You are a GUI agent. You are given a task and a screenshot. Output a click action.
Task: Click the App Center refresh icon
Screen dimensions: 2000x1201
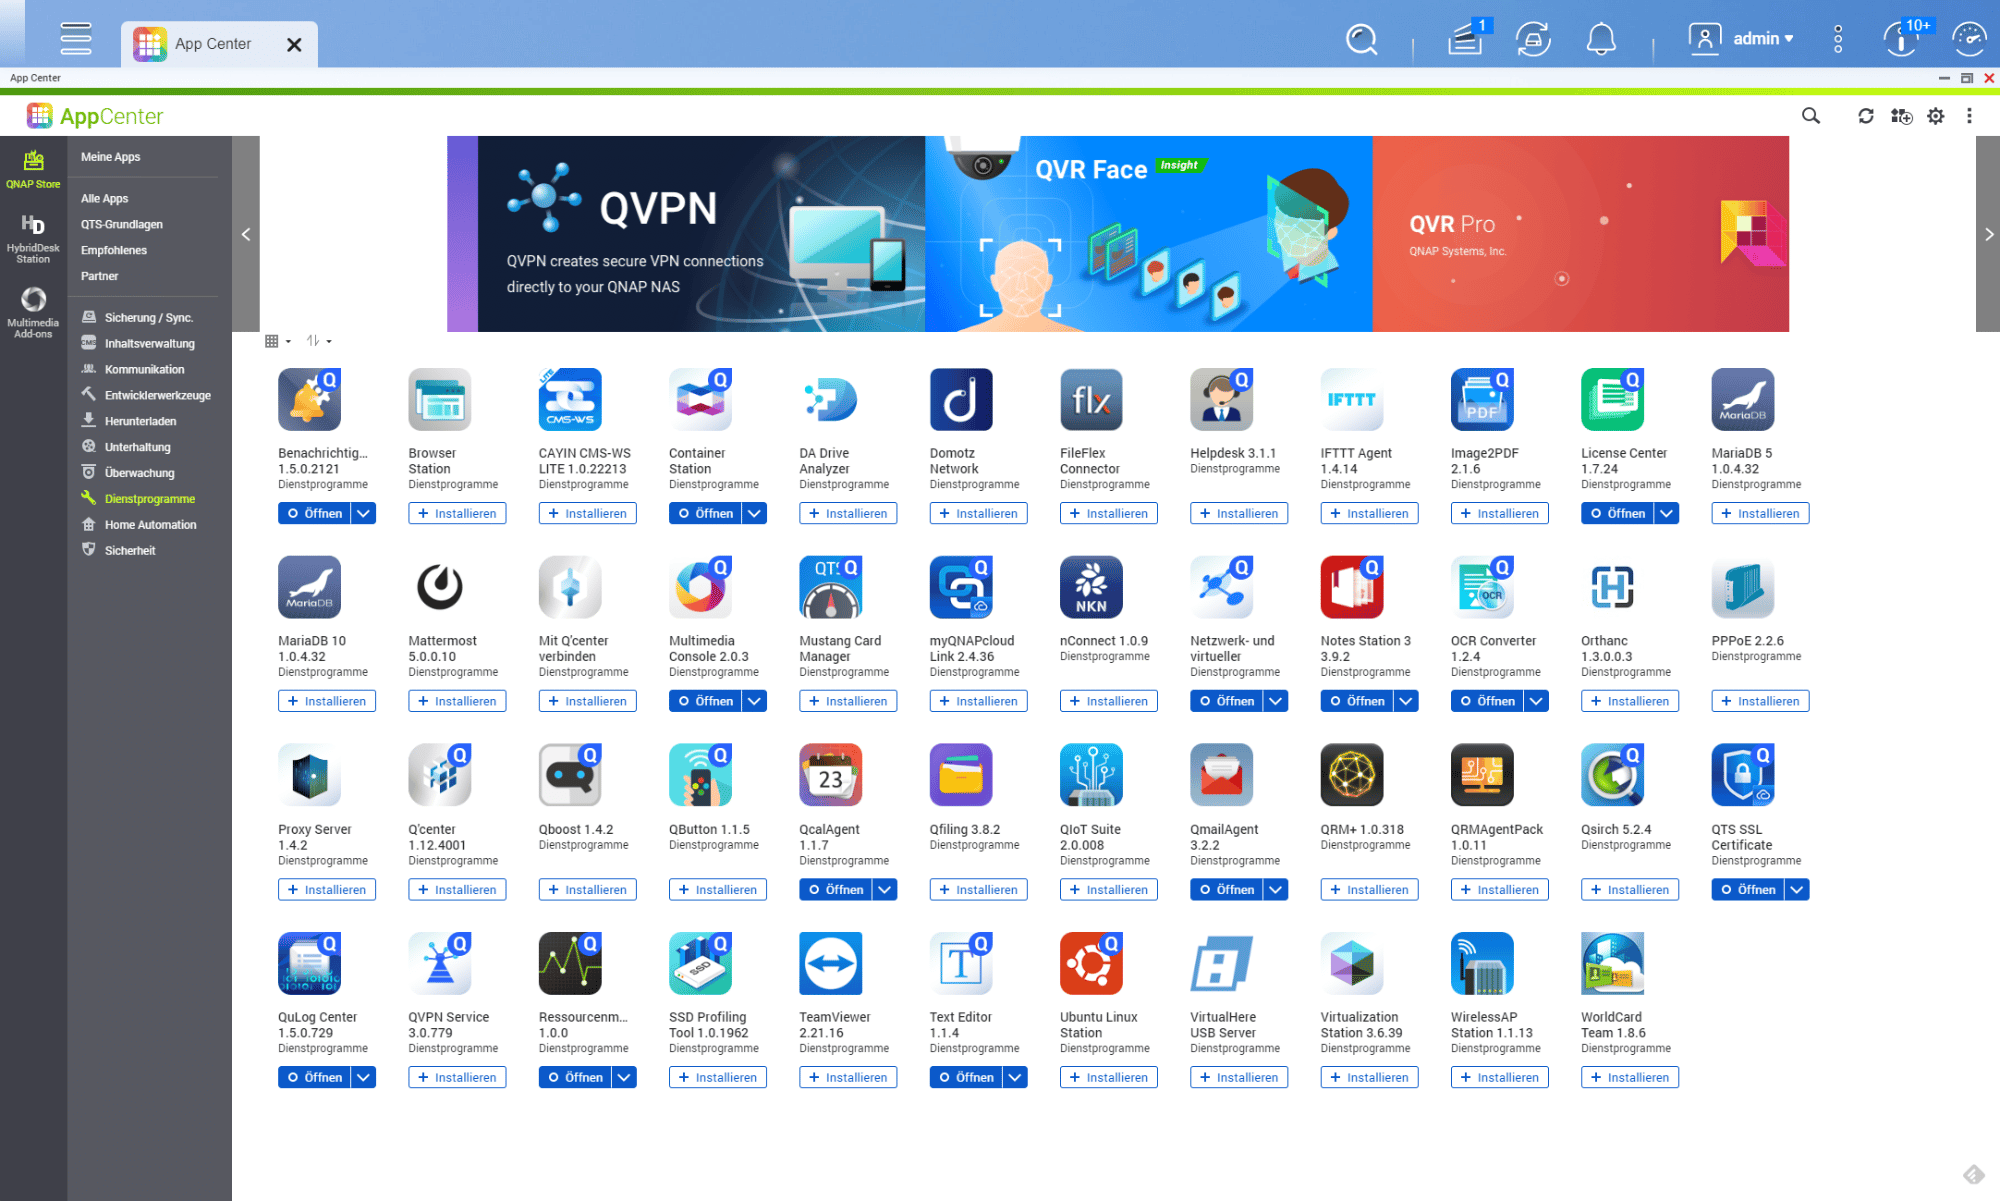click(1865, 116)
